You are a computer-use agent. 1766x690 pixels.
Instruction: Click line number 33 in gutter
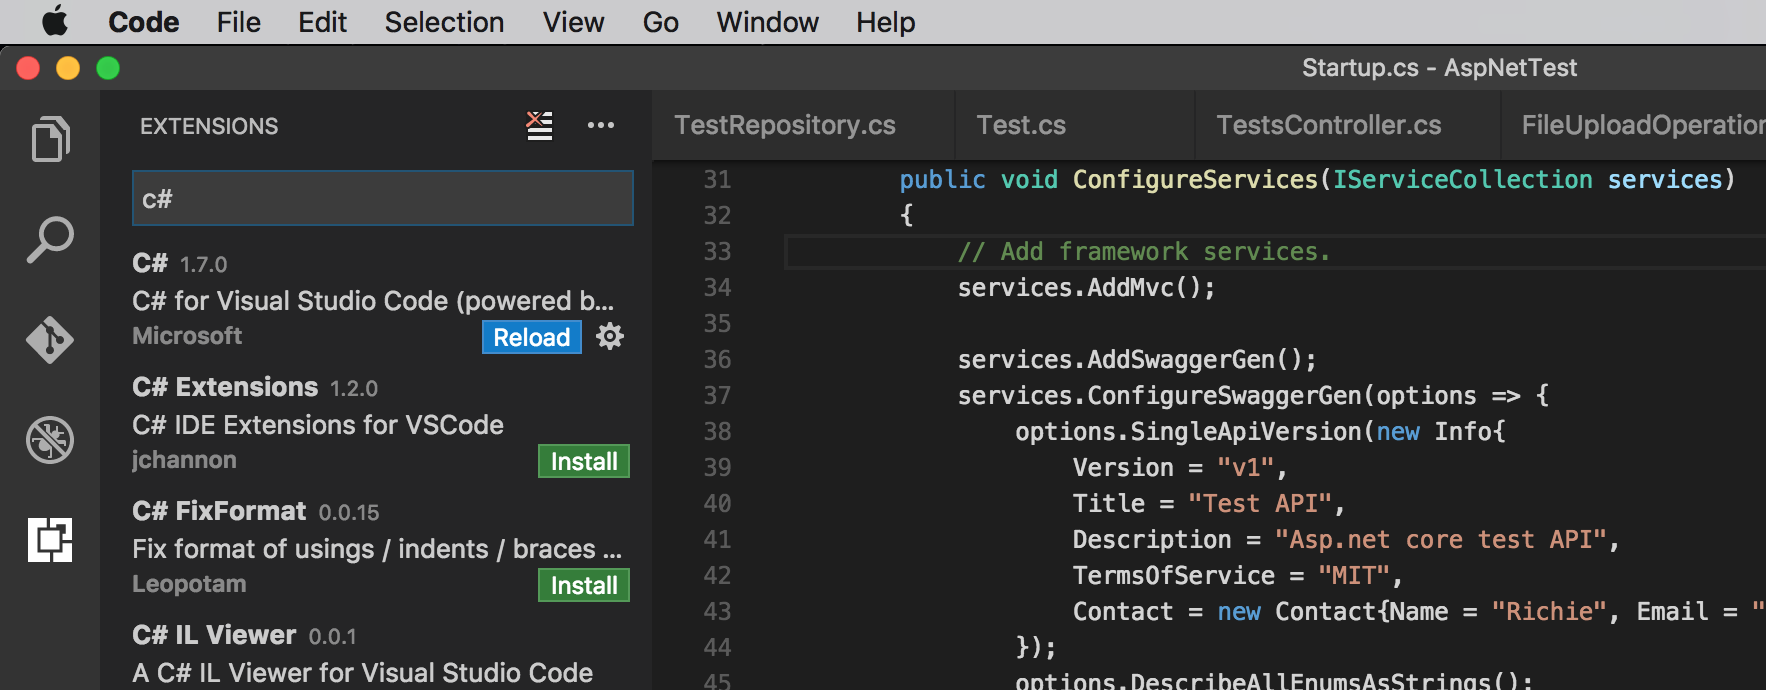[717, 252]
